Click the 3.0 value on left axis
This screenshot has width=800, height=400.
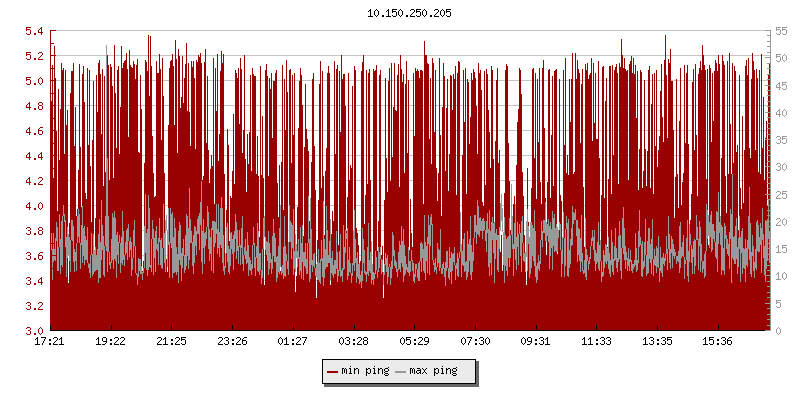[x=34, y=331]
